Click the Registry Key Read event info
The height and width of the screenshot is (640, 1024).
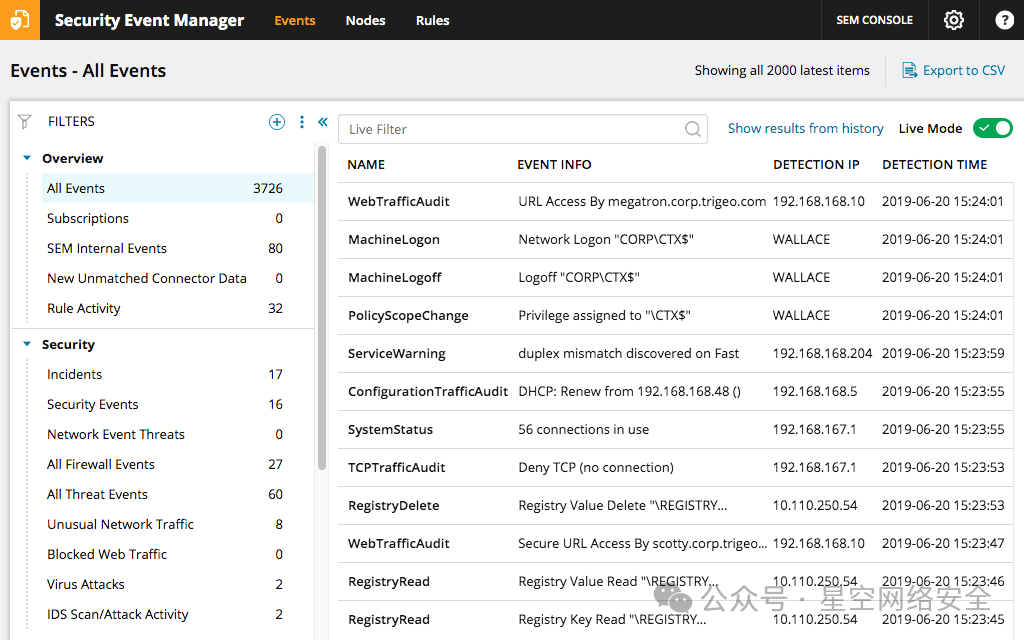(612, 619)
